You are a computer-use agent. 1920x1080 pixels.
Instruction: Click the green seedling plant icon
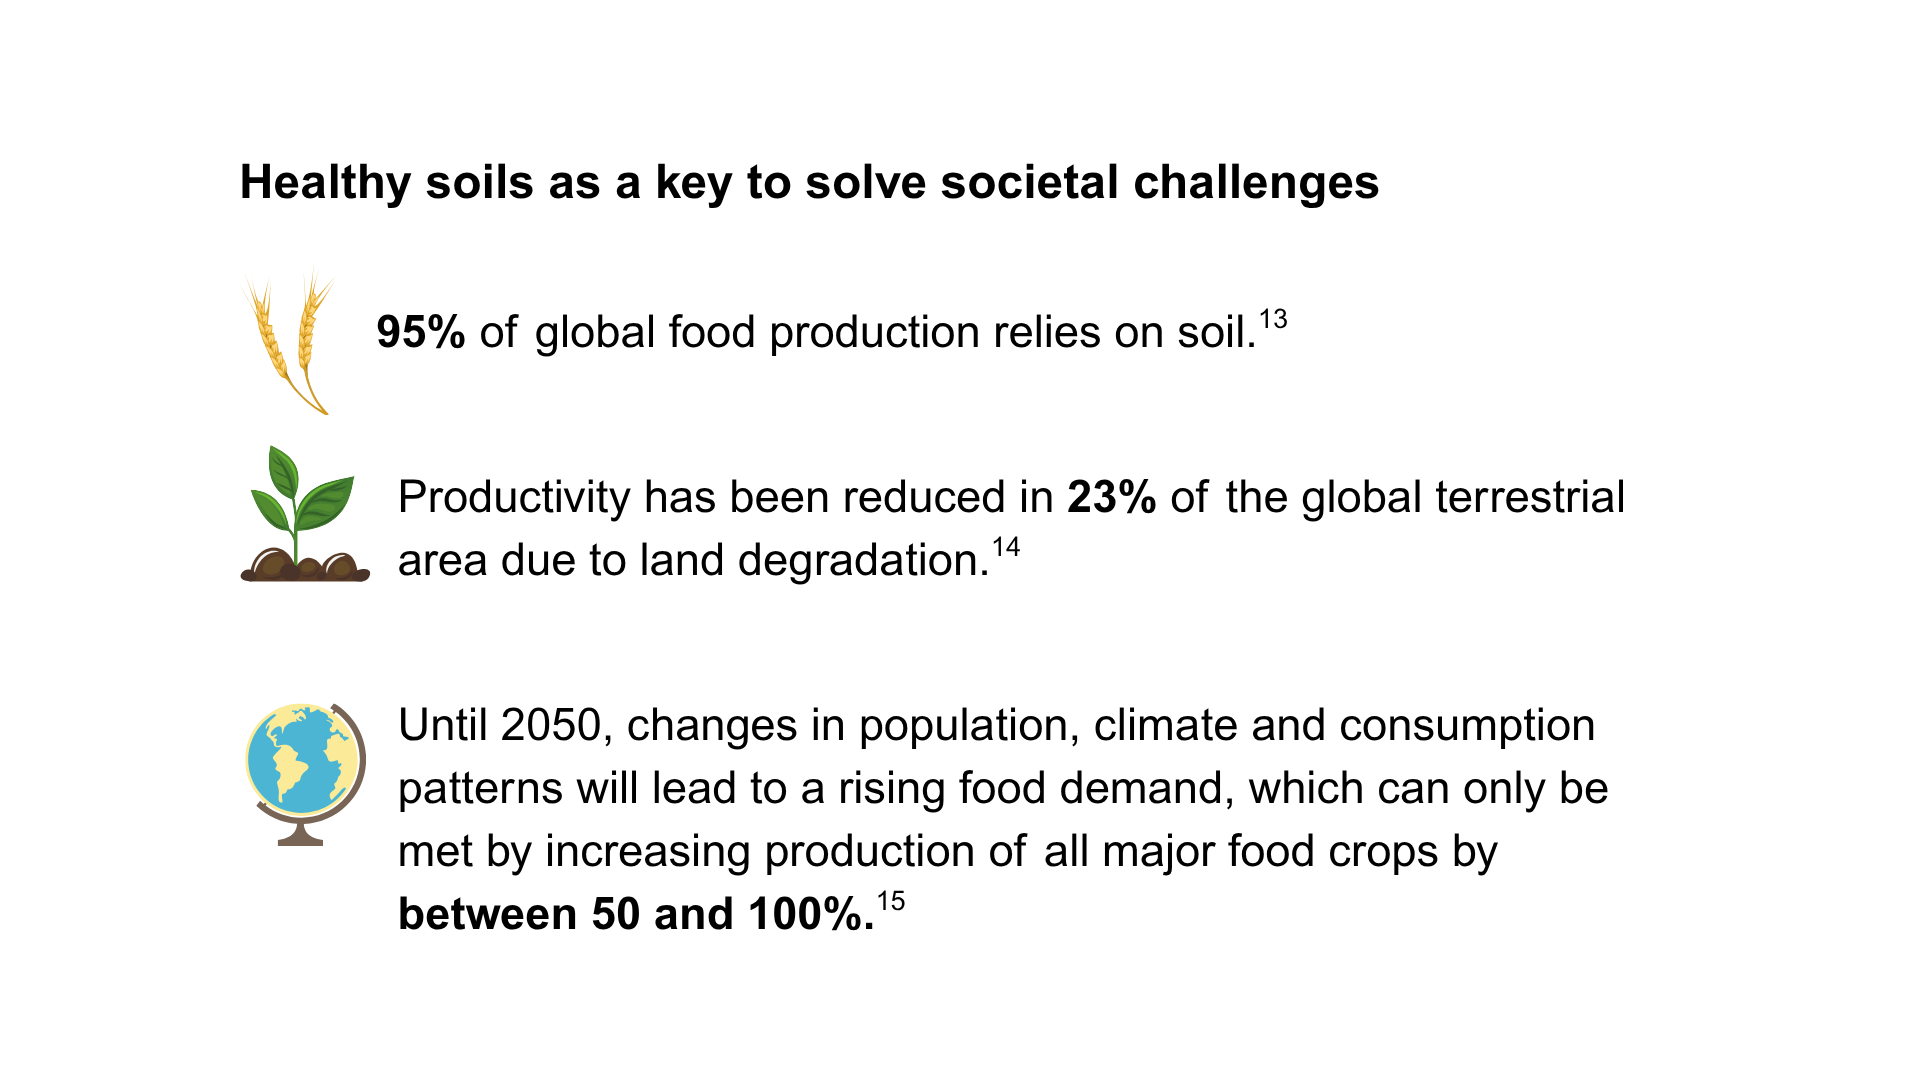pyautogui.click(x=305, y=514)
